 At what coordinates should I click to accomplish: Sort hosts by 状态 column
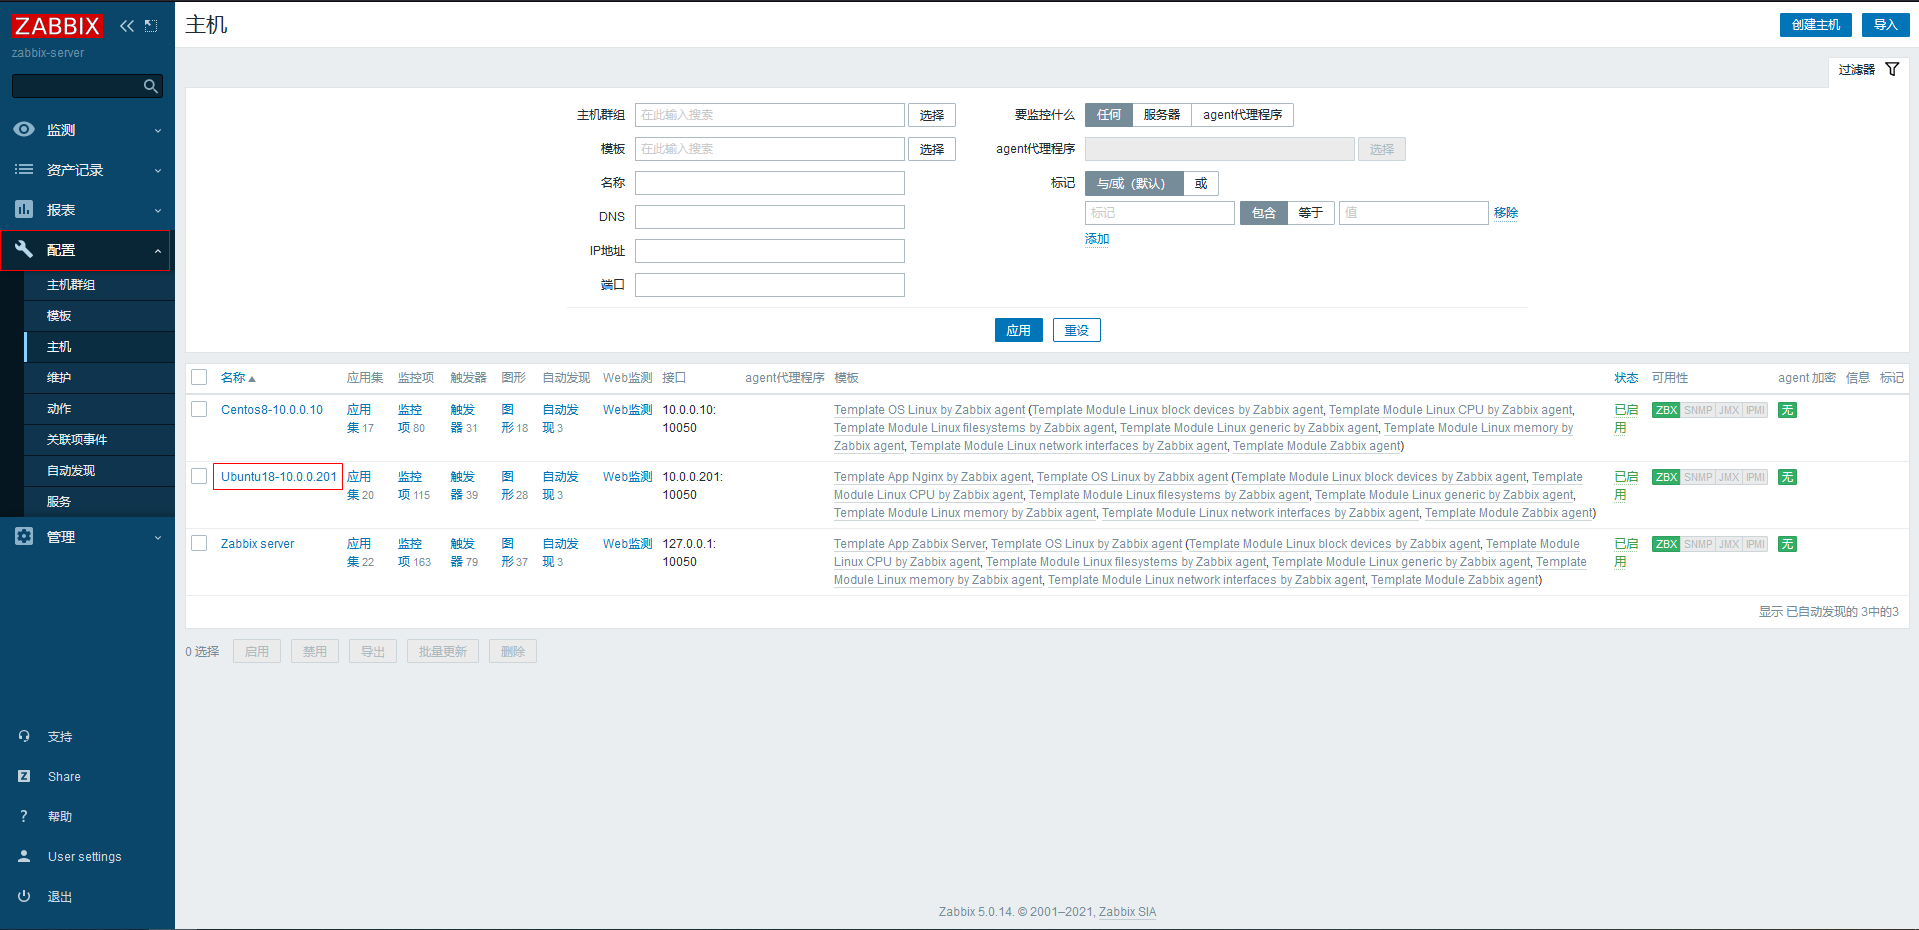click(1626, 378)
